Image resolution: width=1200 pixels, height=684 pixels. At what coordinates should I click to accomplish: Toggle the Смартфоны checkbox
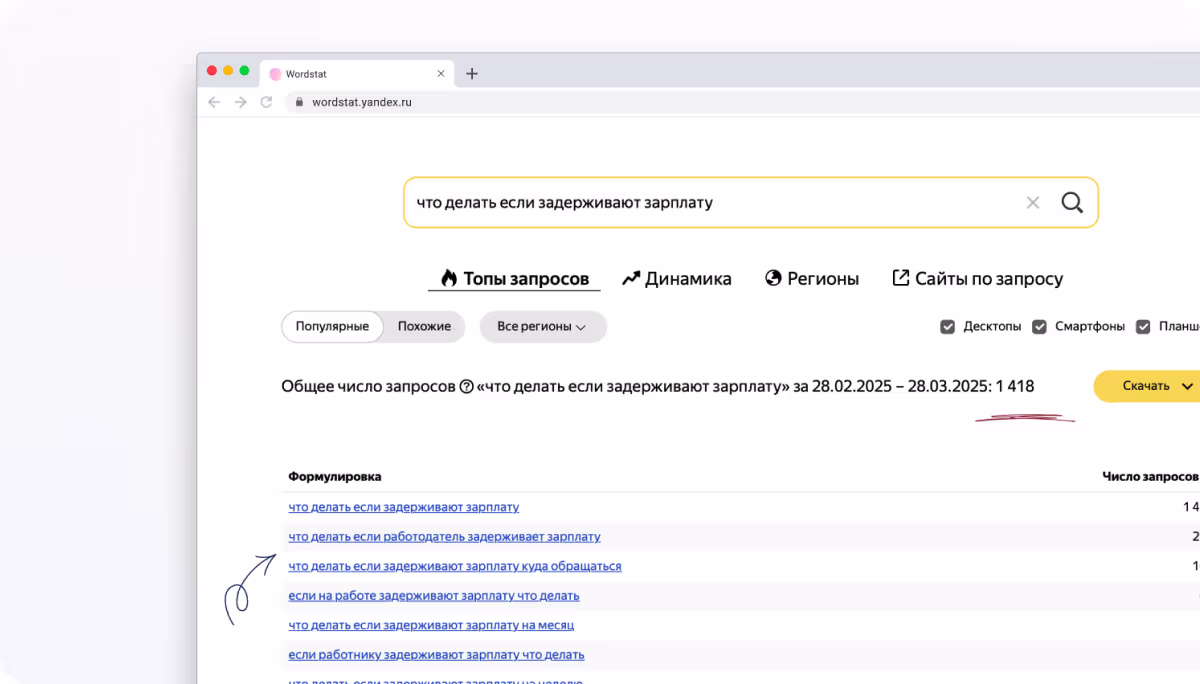coord(1039,327)
